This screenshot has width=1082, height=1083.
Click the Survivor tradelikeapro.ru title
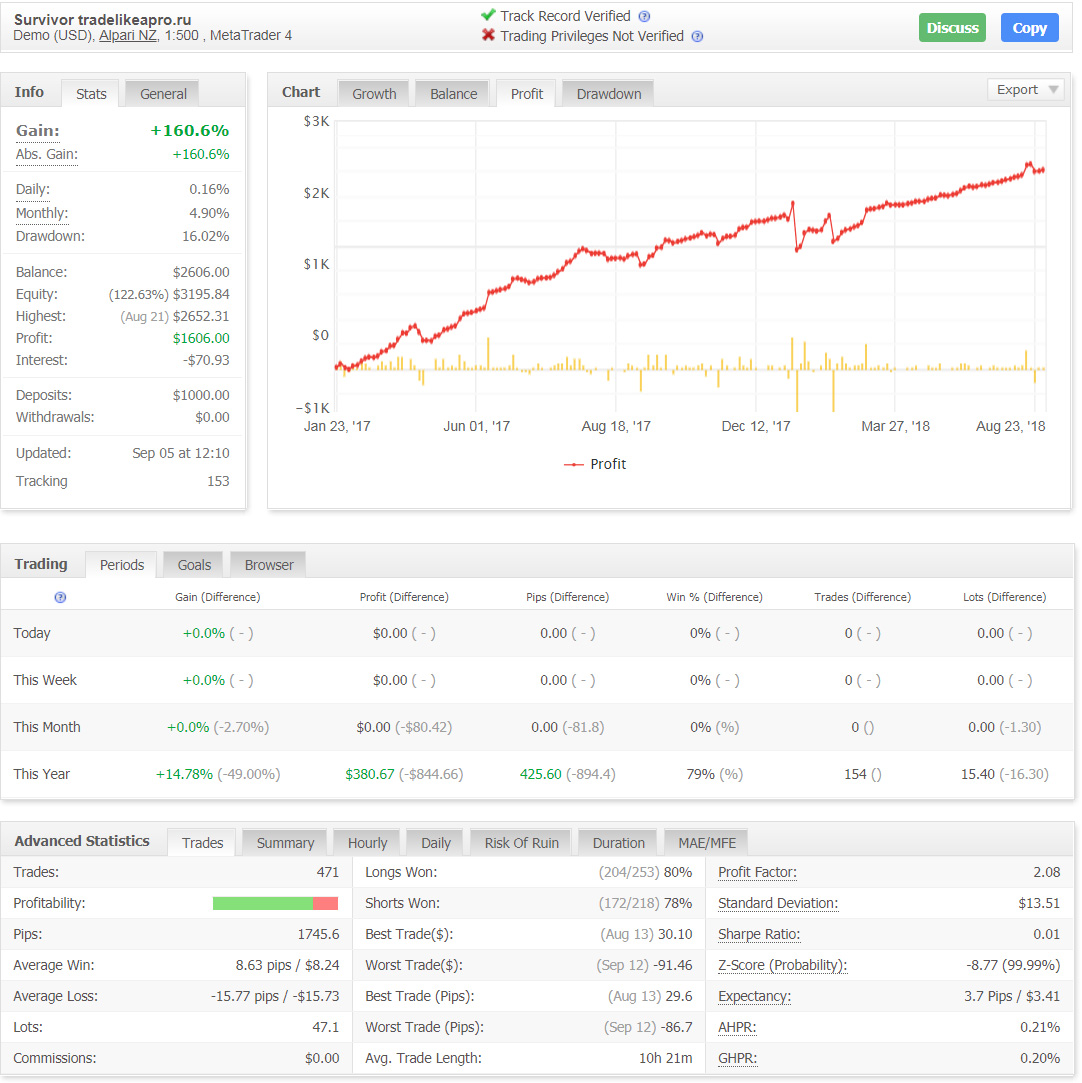click(102, 19)
